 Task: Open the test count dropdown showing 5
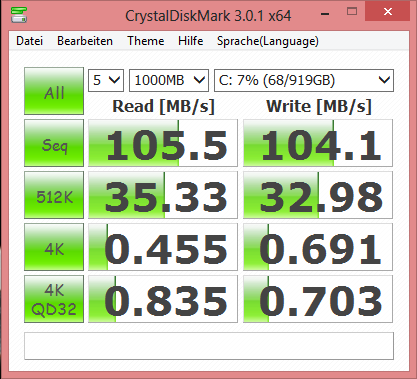(106, 80)
